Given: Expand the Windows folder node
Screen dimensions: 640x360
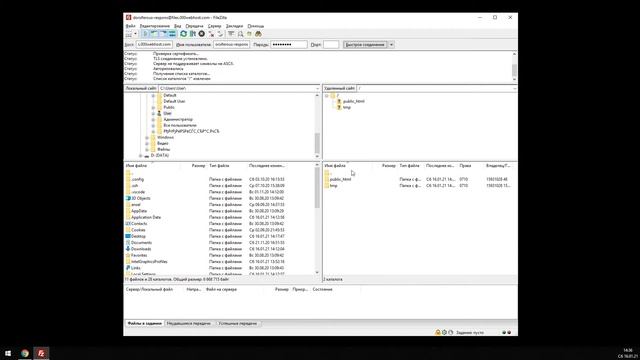Looking at the screenshot, I should [147, 138].
